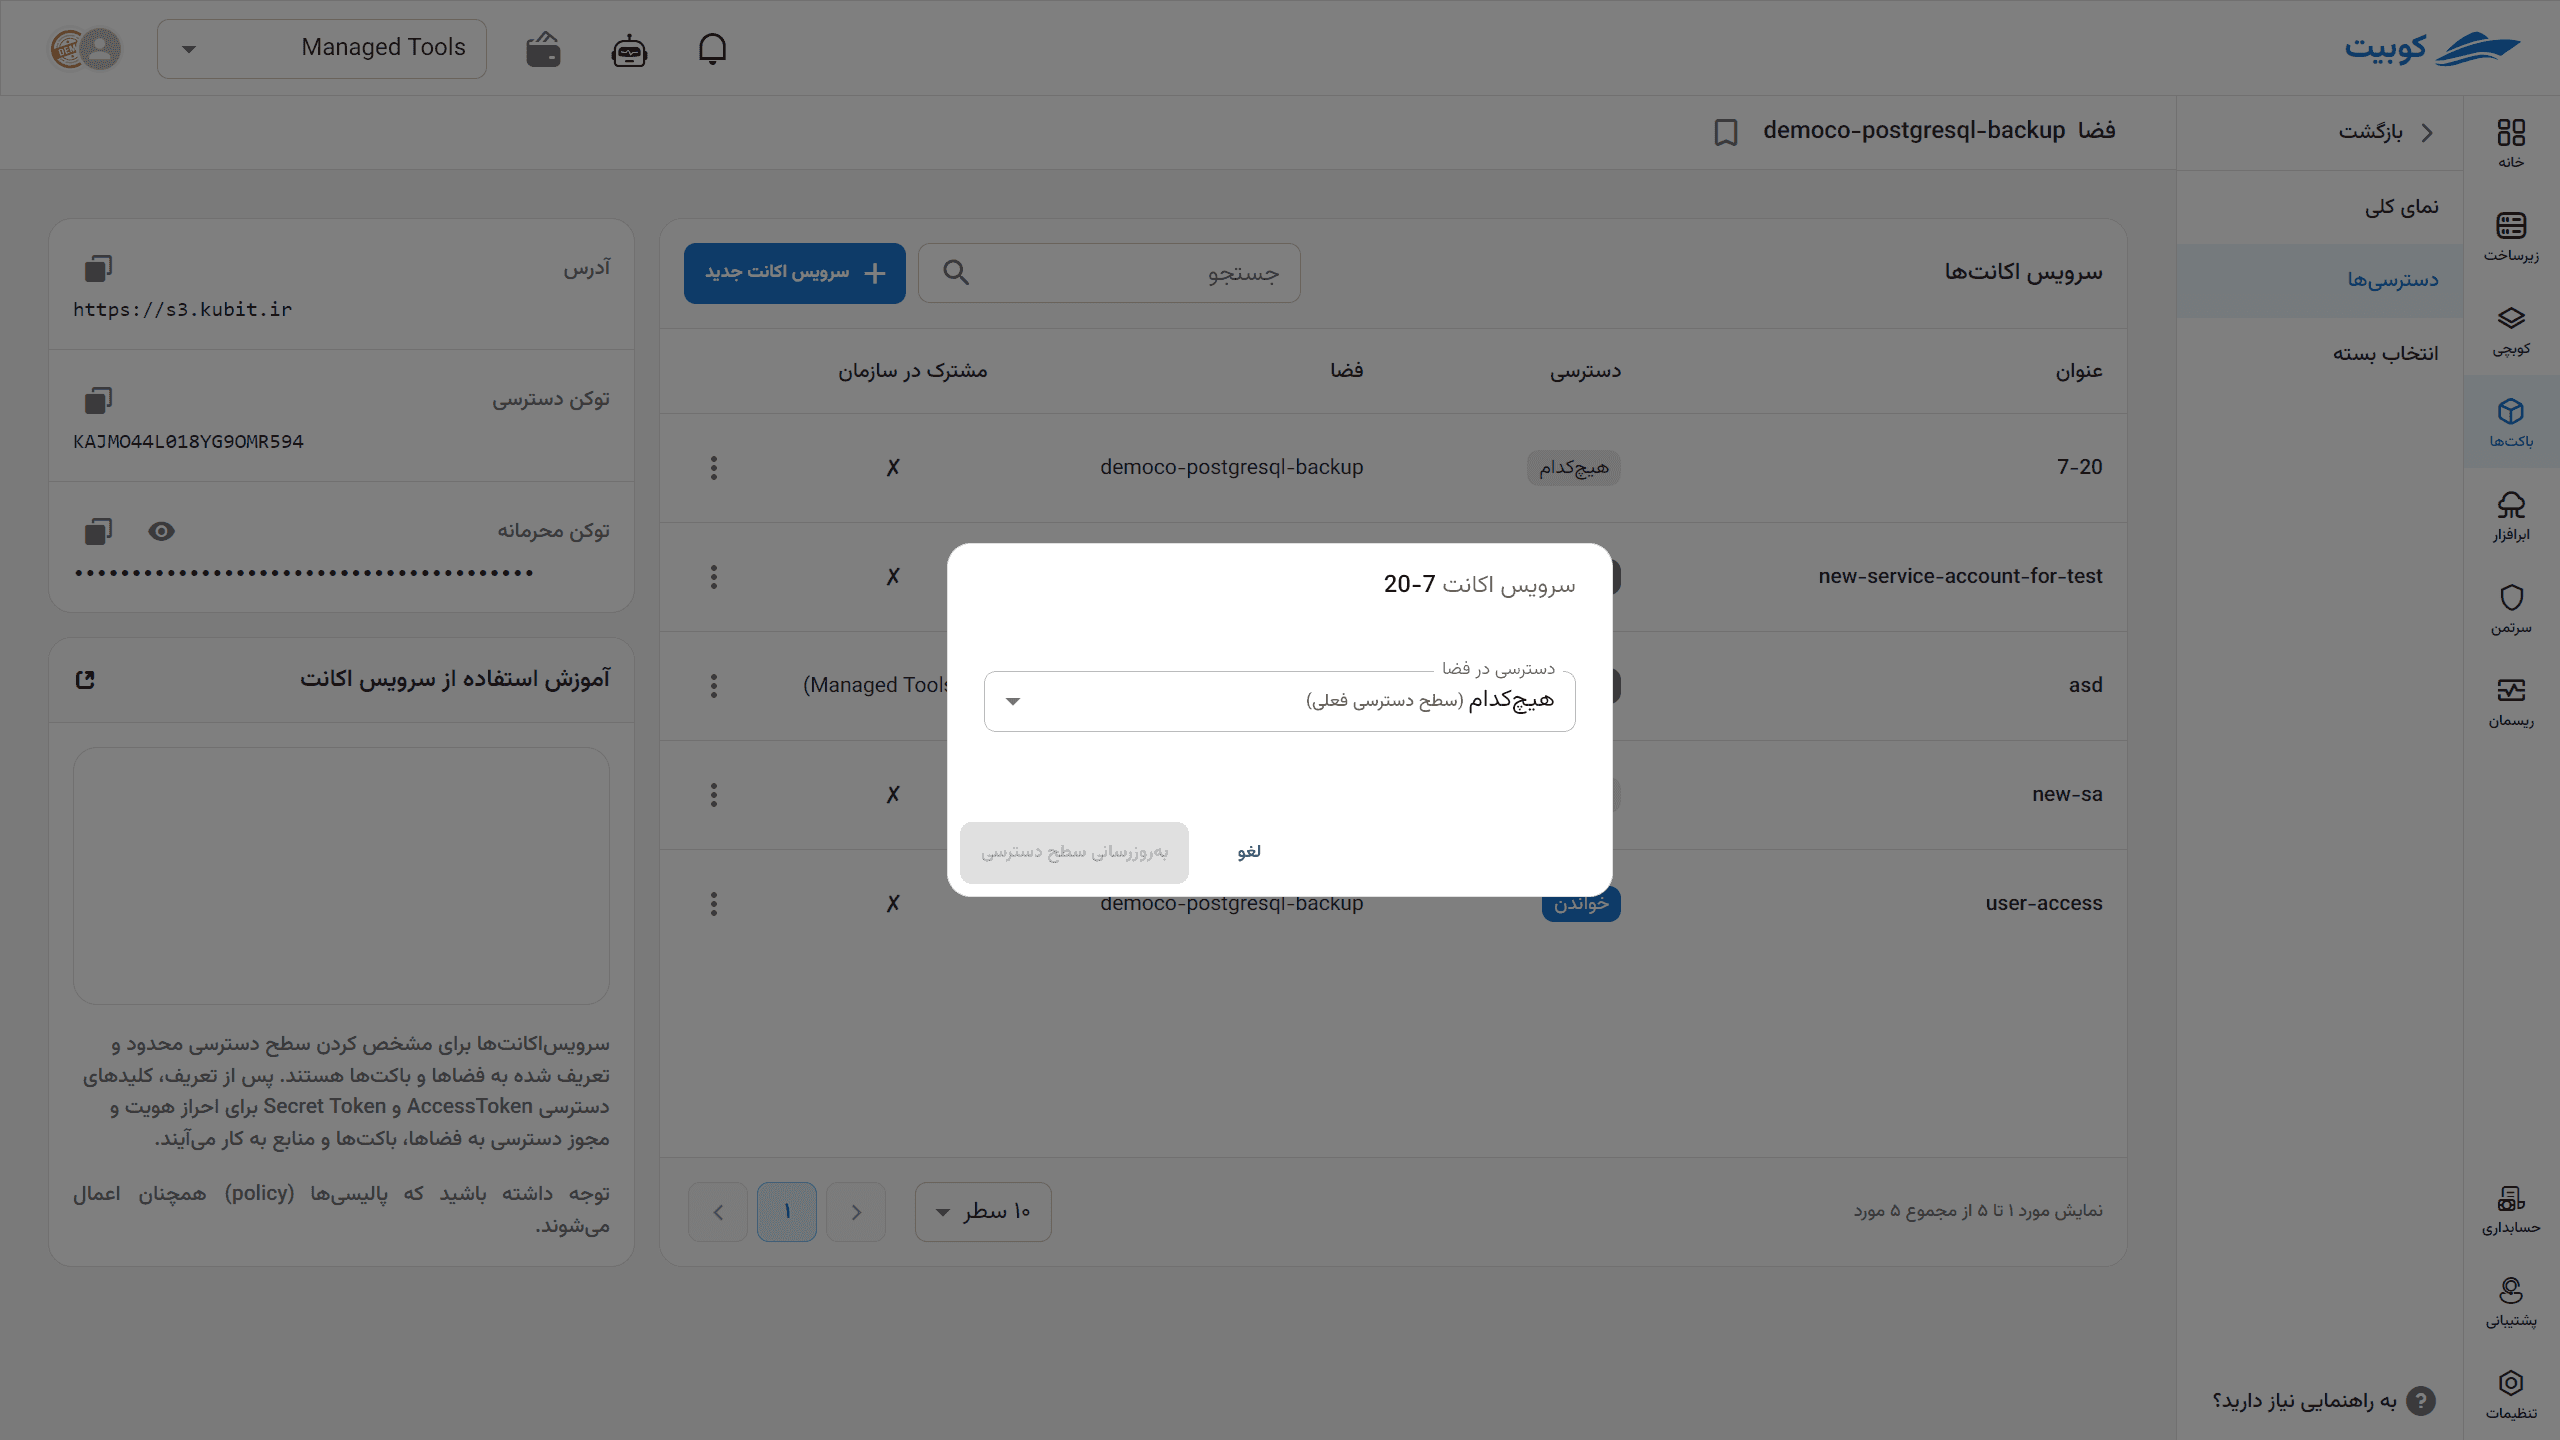Screen dimensions: 2560x1440
Task: Open row options for user-access account
Action: [x=714, y=904]
